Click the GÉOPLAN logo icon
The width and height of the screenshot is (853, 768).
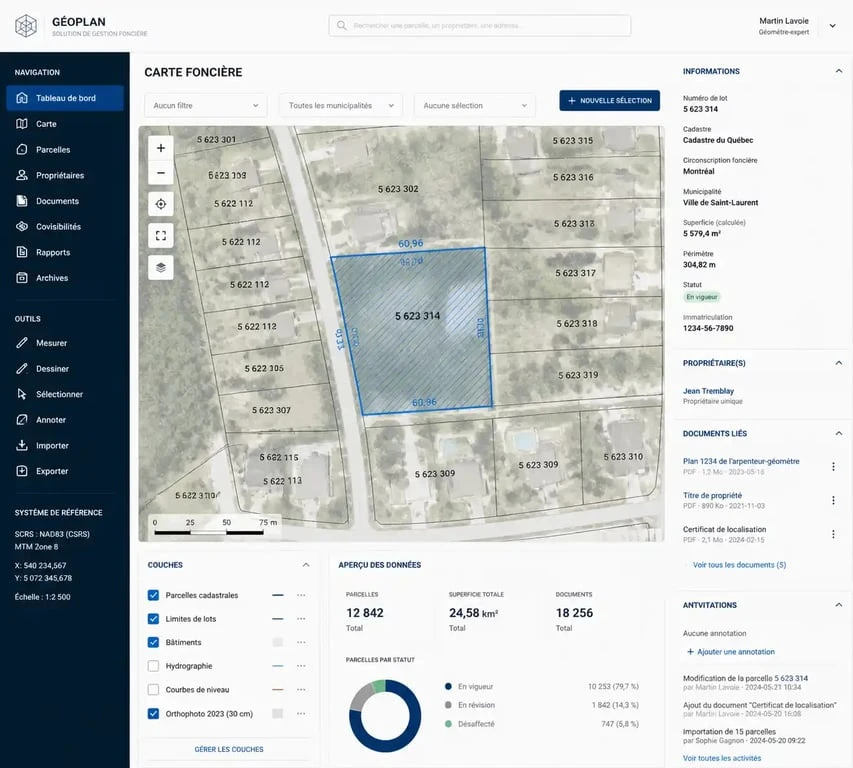(x=26, y=26)
